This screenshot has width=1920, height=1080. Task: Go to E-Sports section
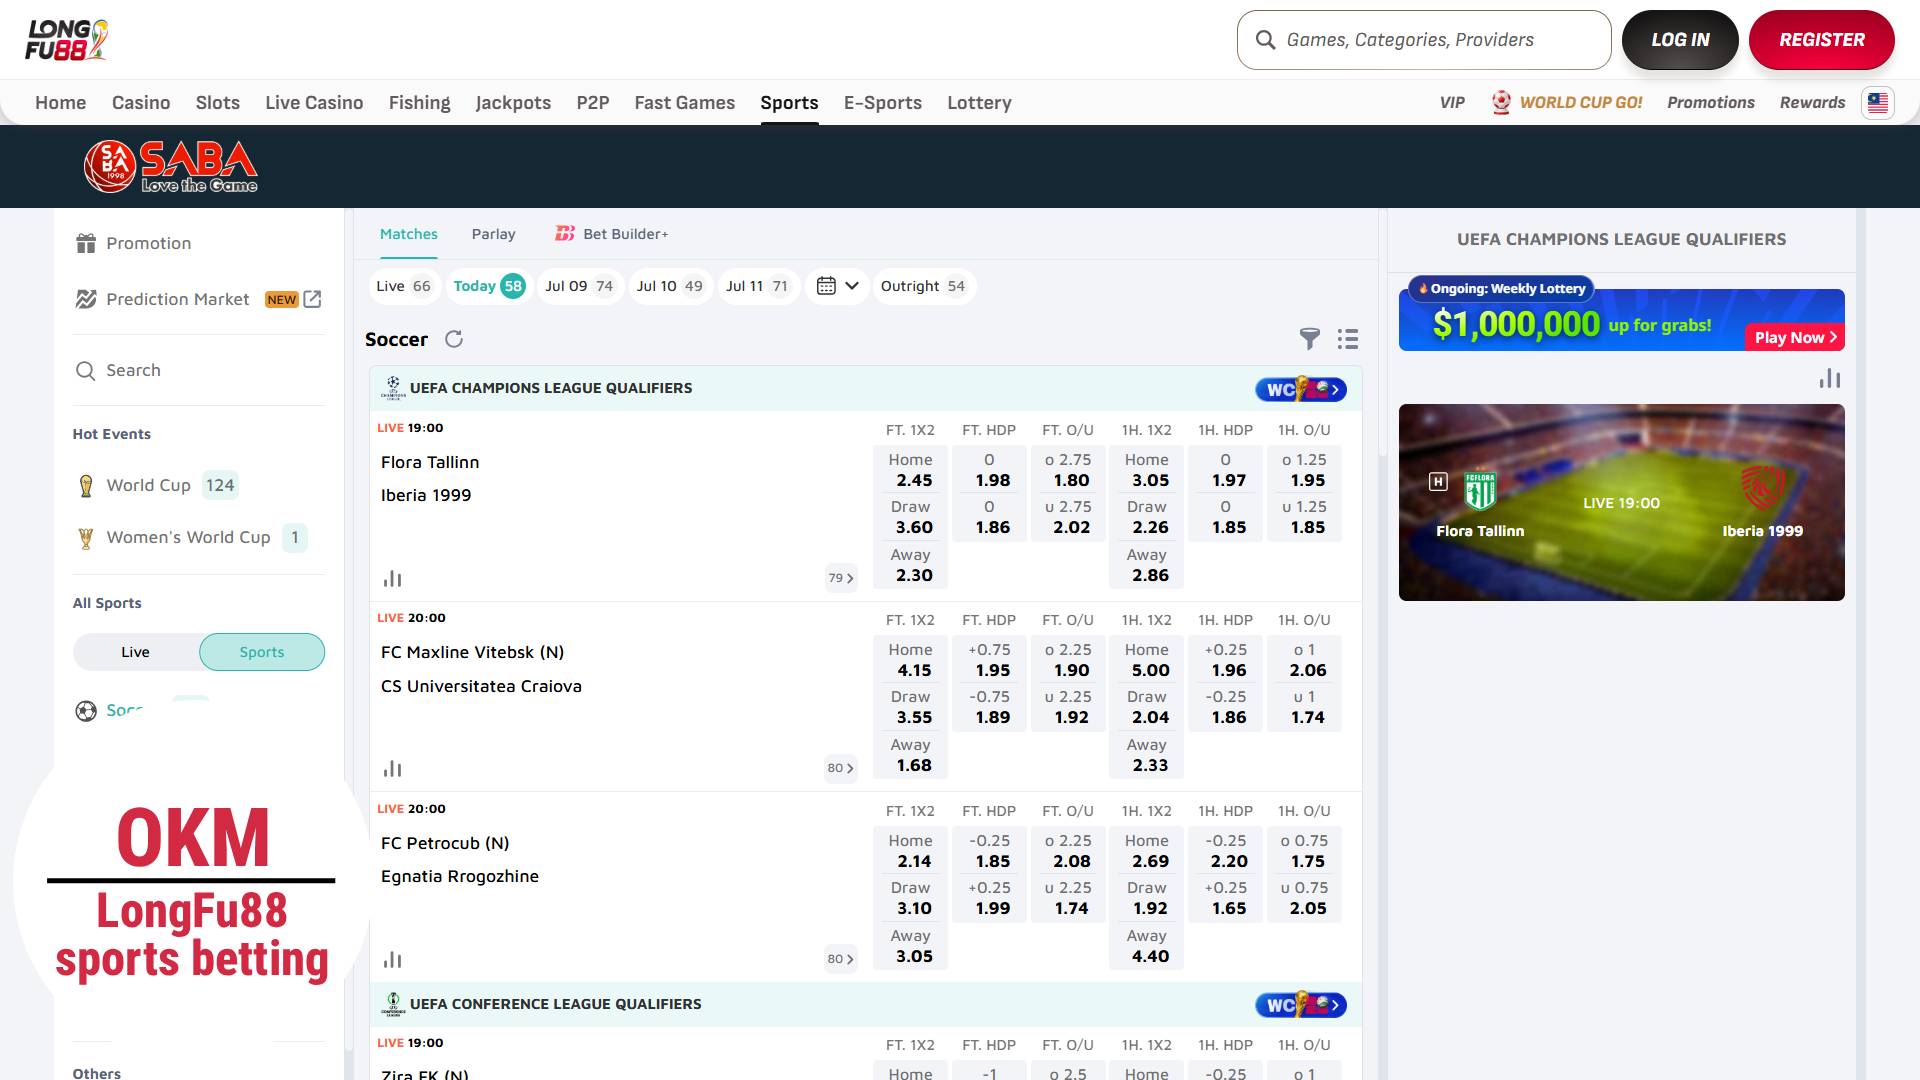pos(883,103)
